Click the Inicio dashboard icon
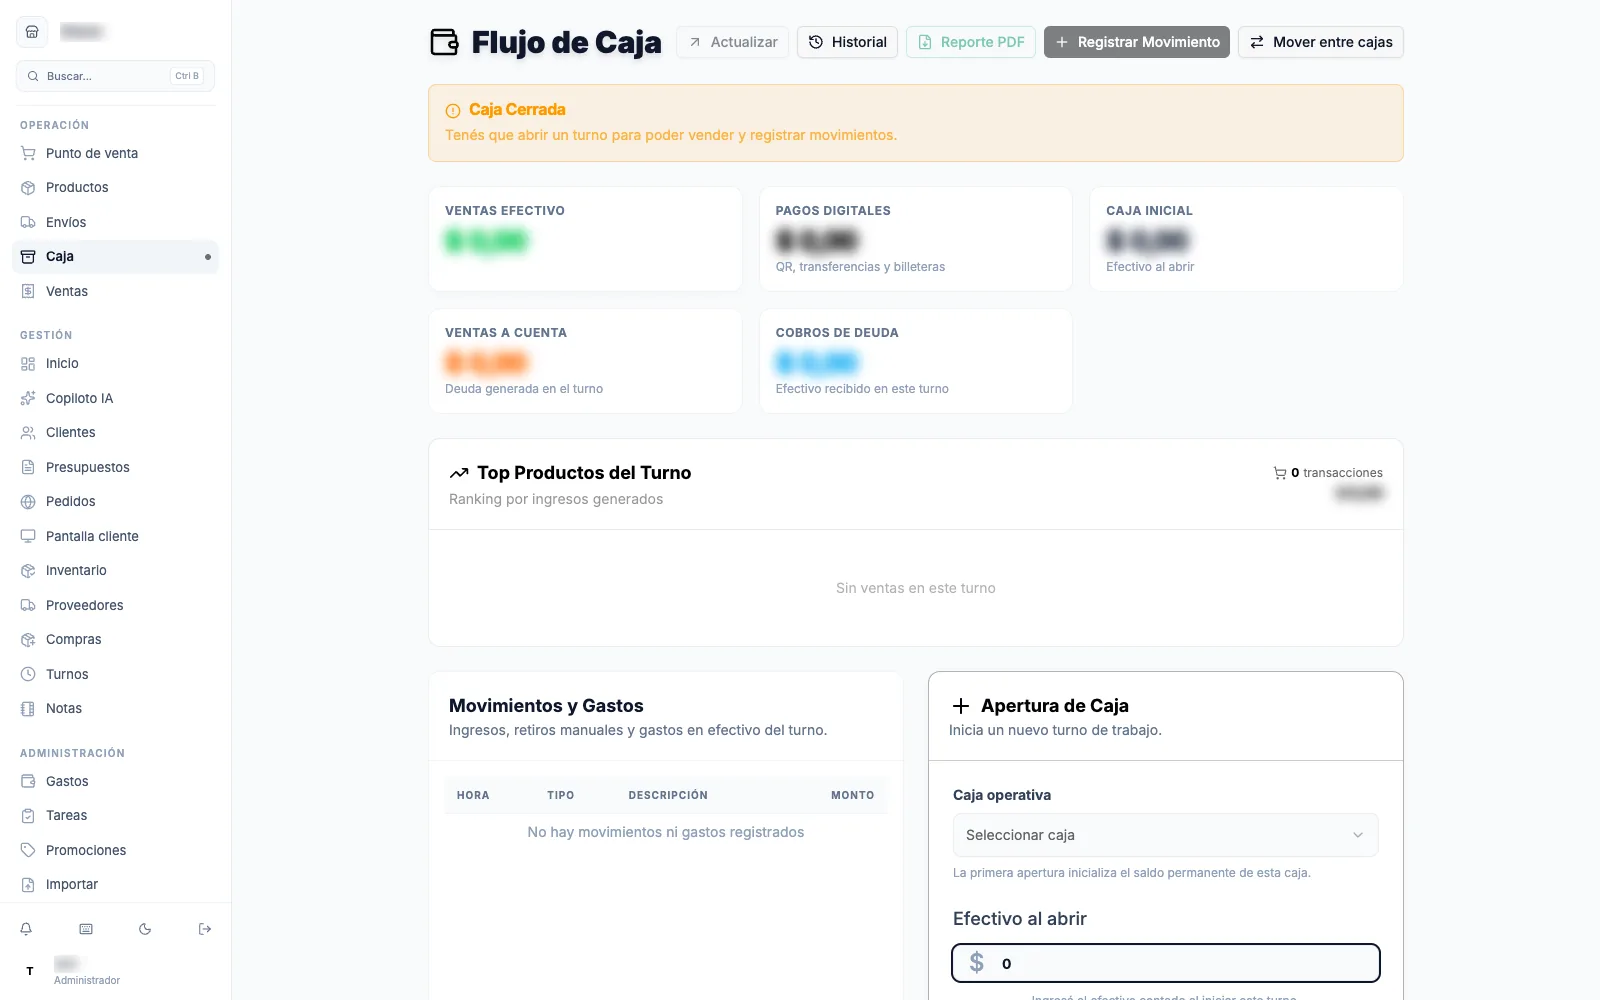1600x1000 pixels. [28, 364]
